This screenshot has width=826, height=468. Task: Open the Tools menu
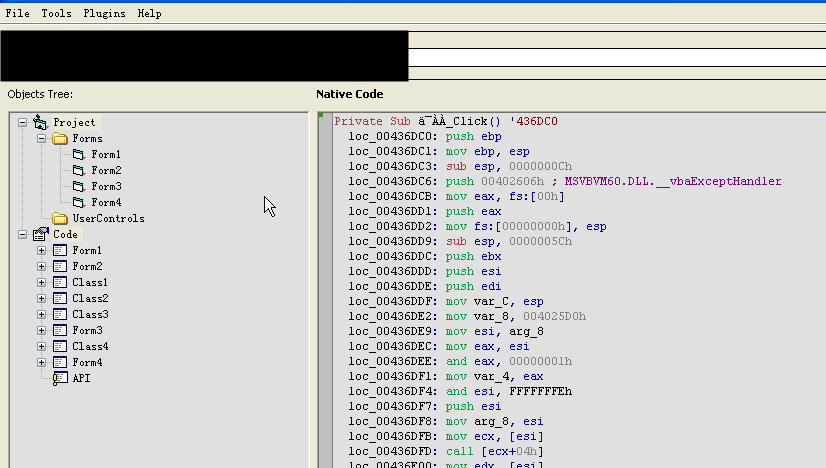coord(56,13)
